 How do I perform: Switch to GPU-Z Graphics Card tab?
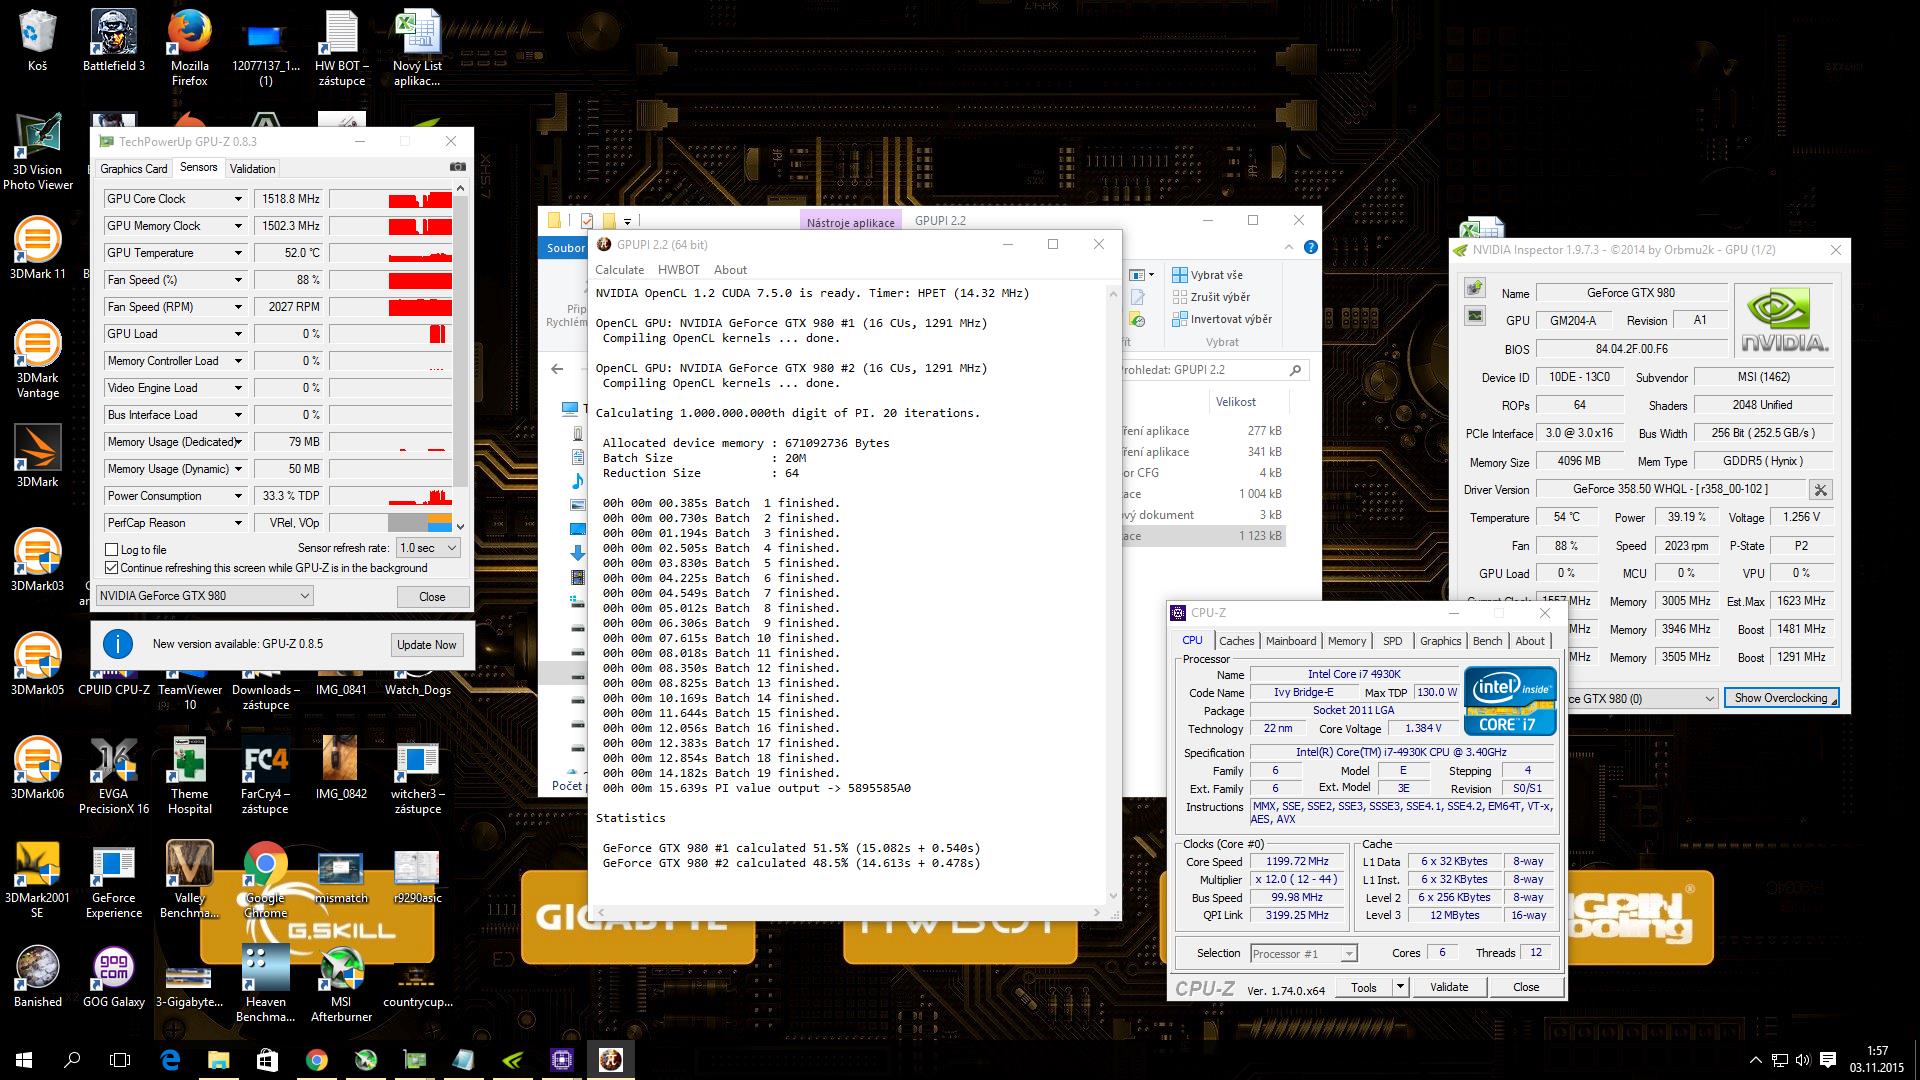point(134,169)
